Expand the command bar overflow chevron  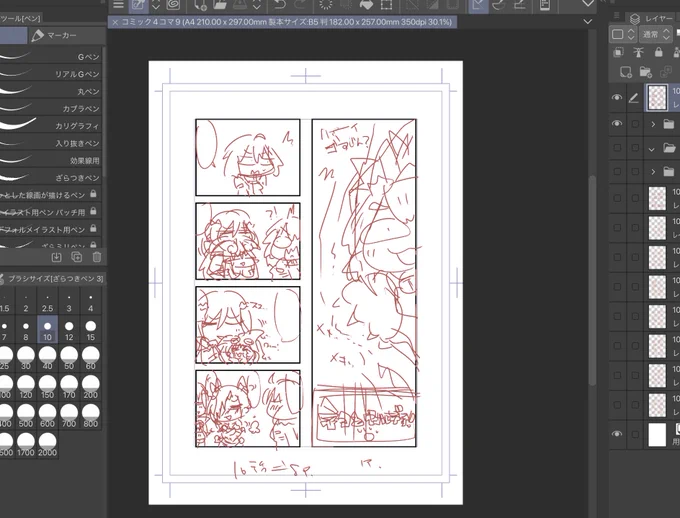point(588,4)
